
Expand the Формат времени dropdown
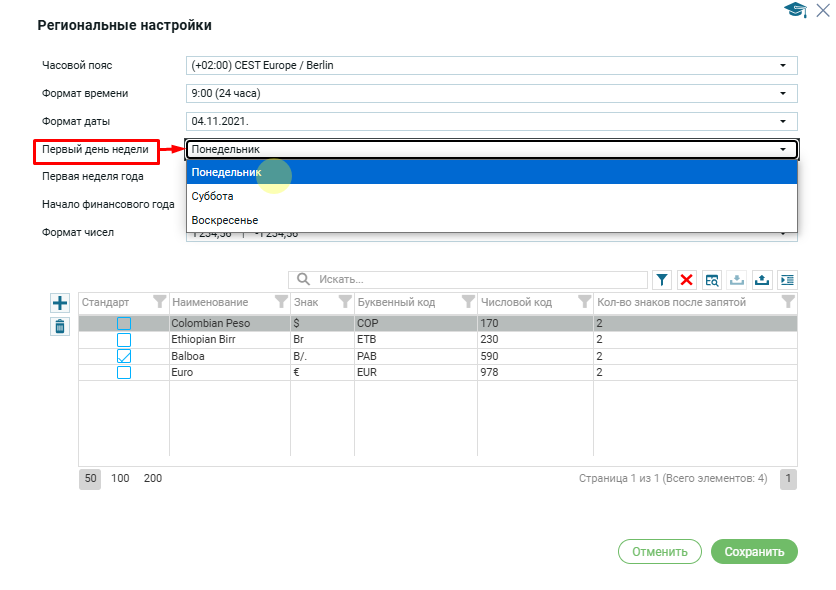click(x=491, y=93)
